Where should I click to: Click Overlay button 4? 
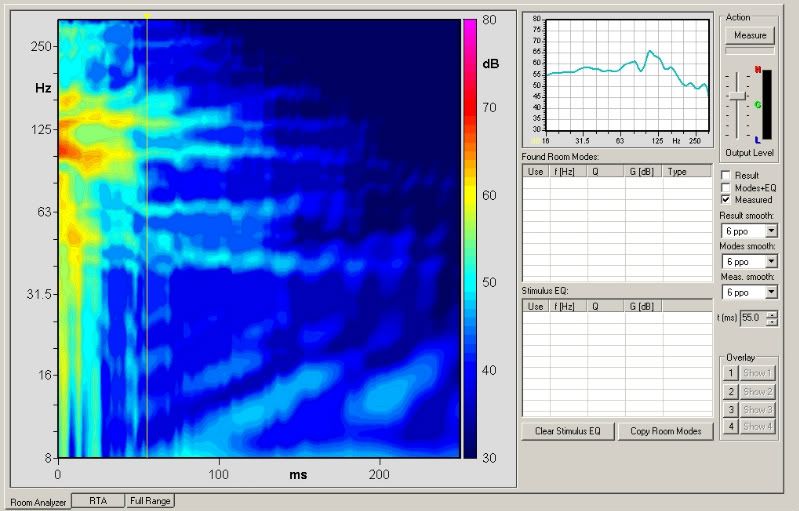pos(730,426)
